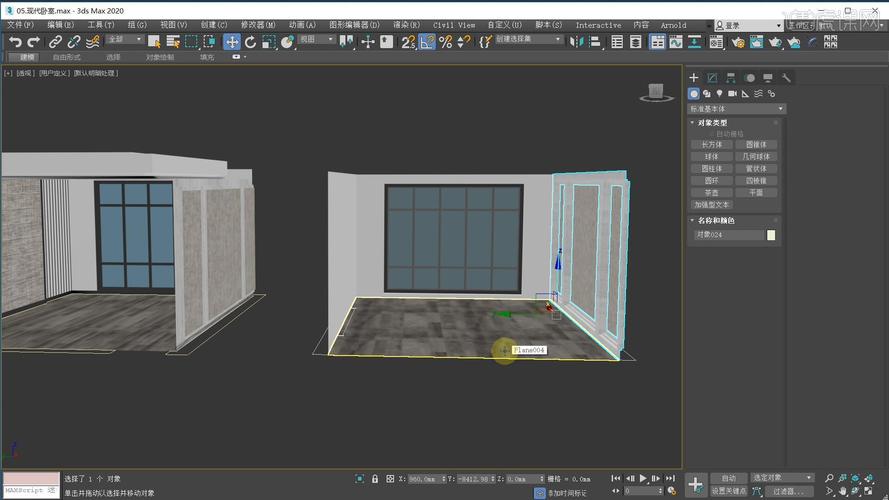Open the Modify panel tab icon
Image resolution: width=889 pixels, height=500 pixels.
click(712, 78)
